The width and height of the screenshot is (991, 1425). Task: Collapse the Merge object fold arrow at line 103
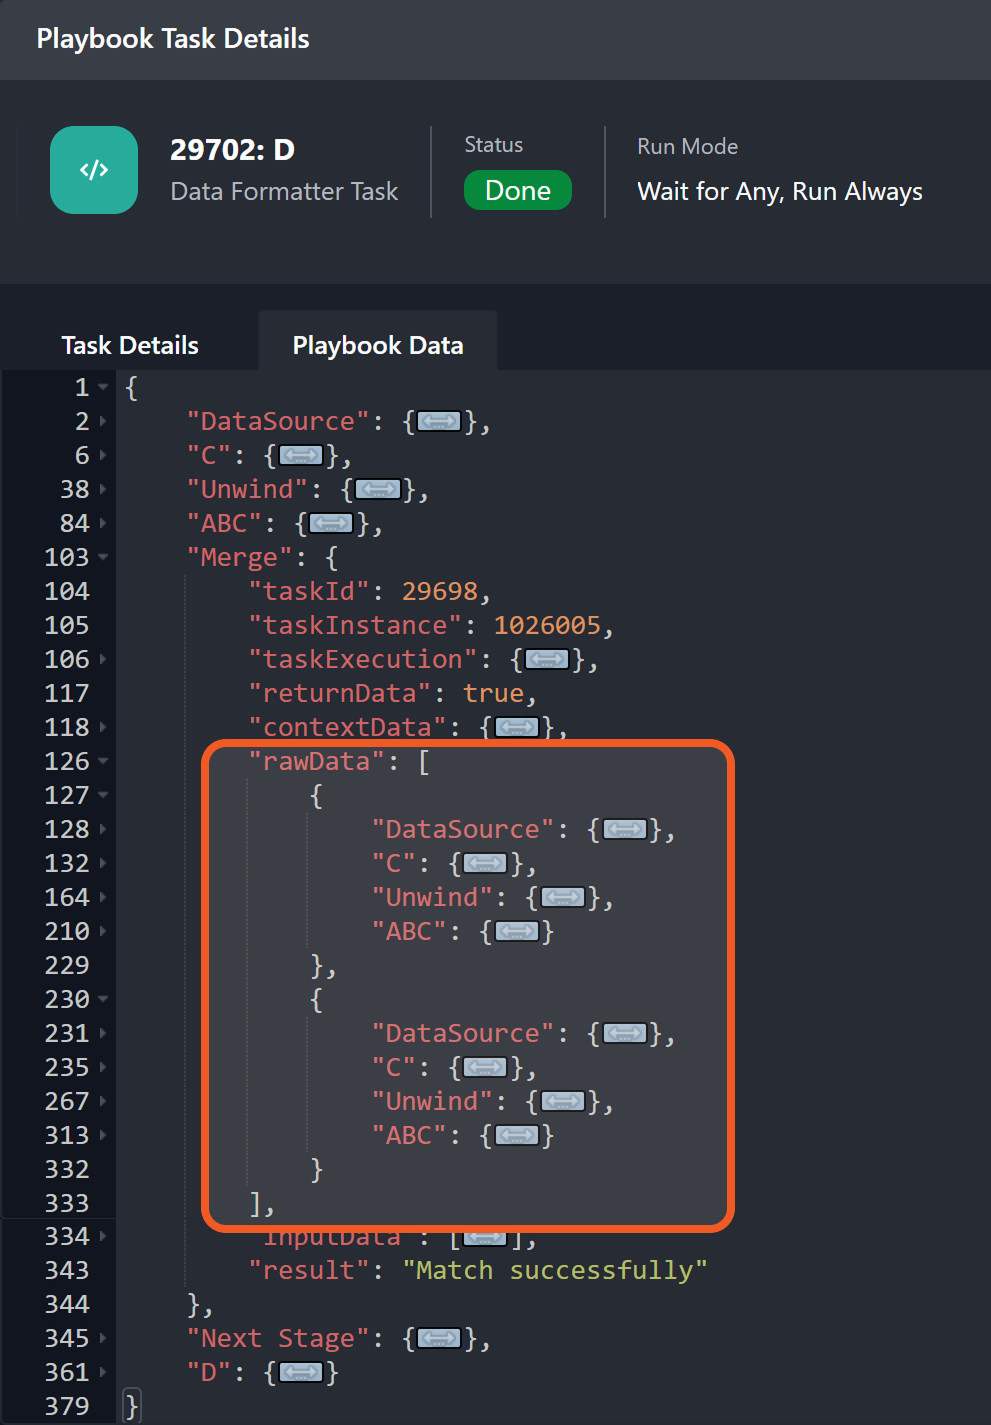pyautogui.click(x=103, y=558)
